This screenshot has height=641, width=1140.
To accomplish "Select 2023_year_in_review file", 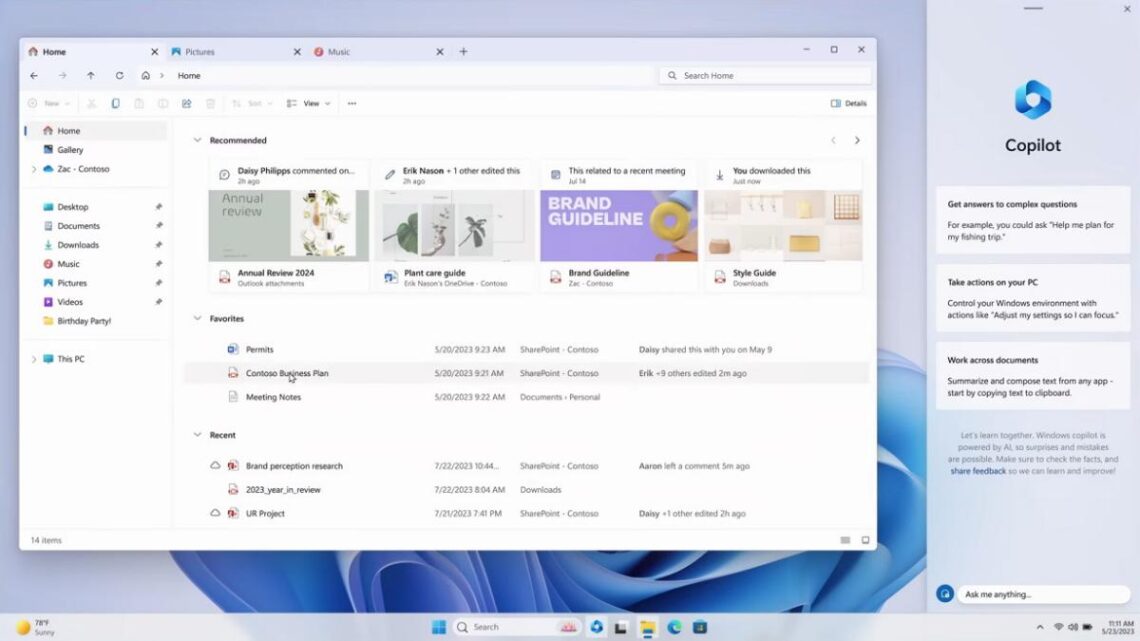I will (526, 490).
